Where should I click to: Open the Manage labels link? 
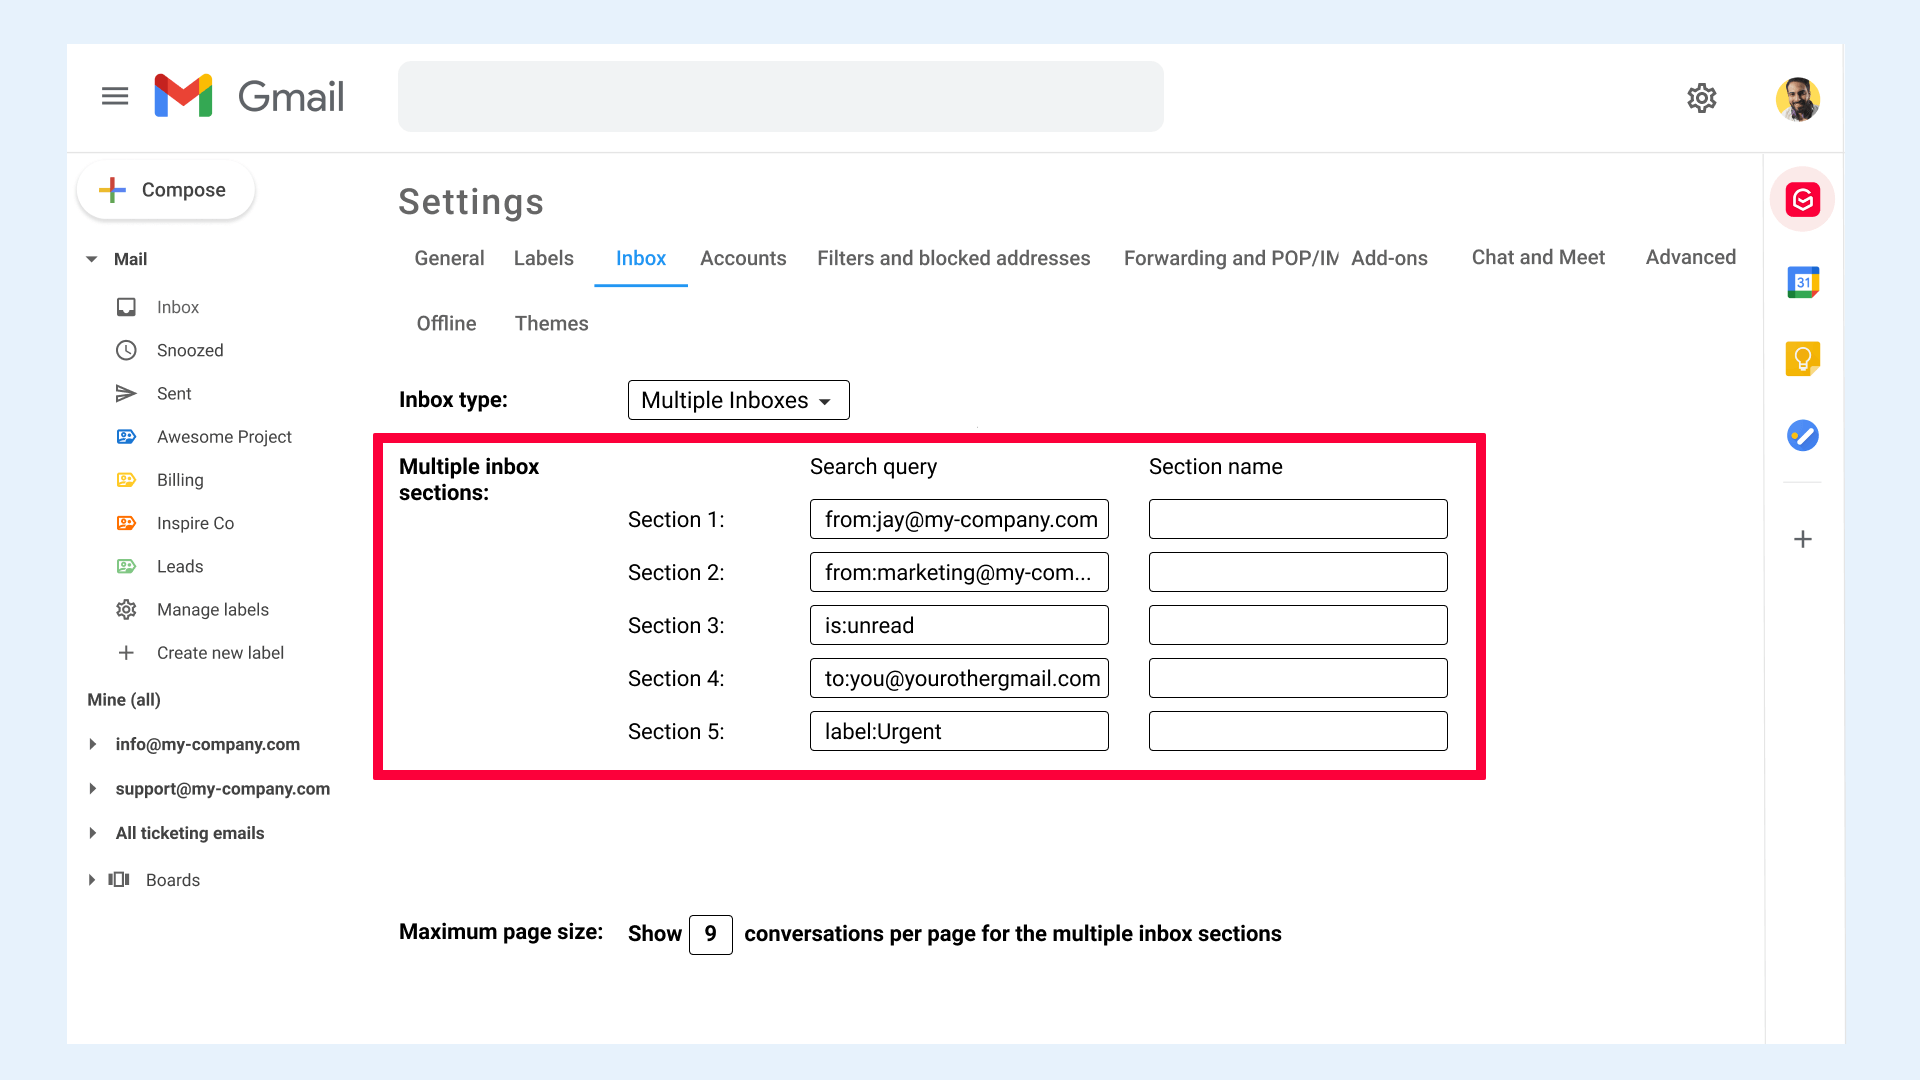[x=212, y=609]
